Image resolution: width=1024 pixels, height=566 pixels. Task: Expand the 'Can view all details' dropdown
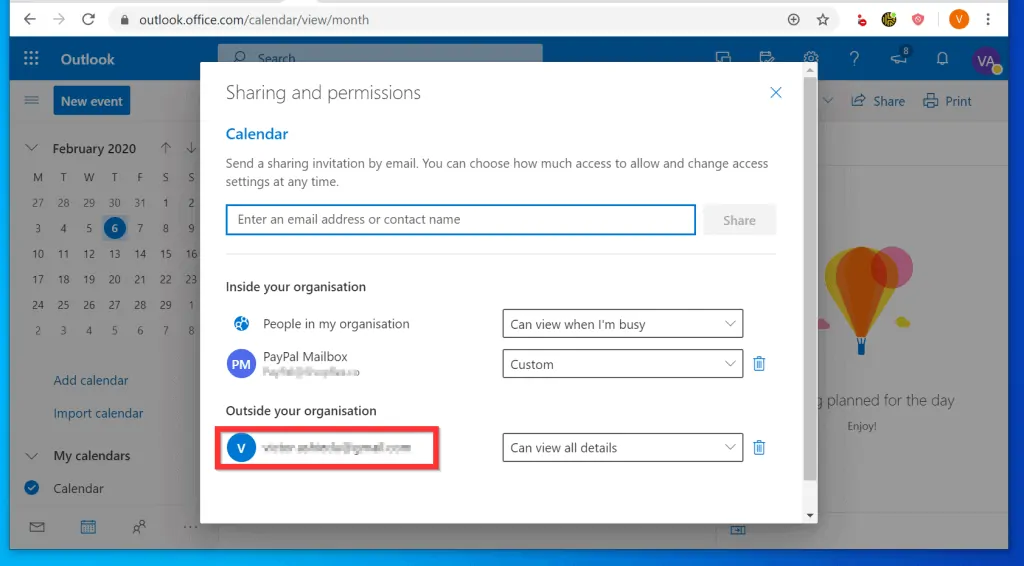pyautogui.click(x=622, y=447)
